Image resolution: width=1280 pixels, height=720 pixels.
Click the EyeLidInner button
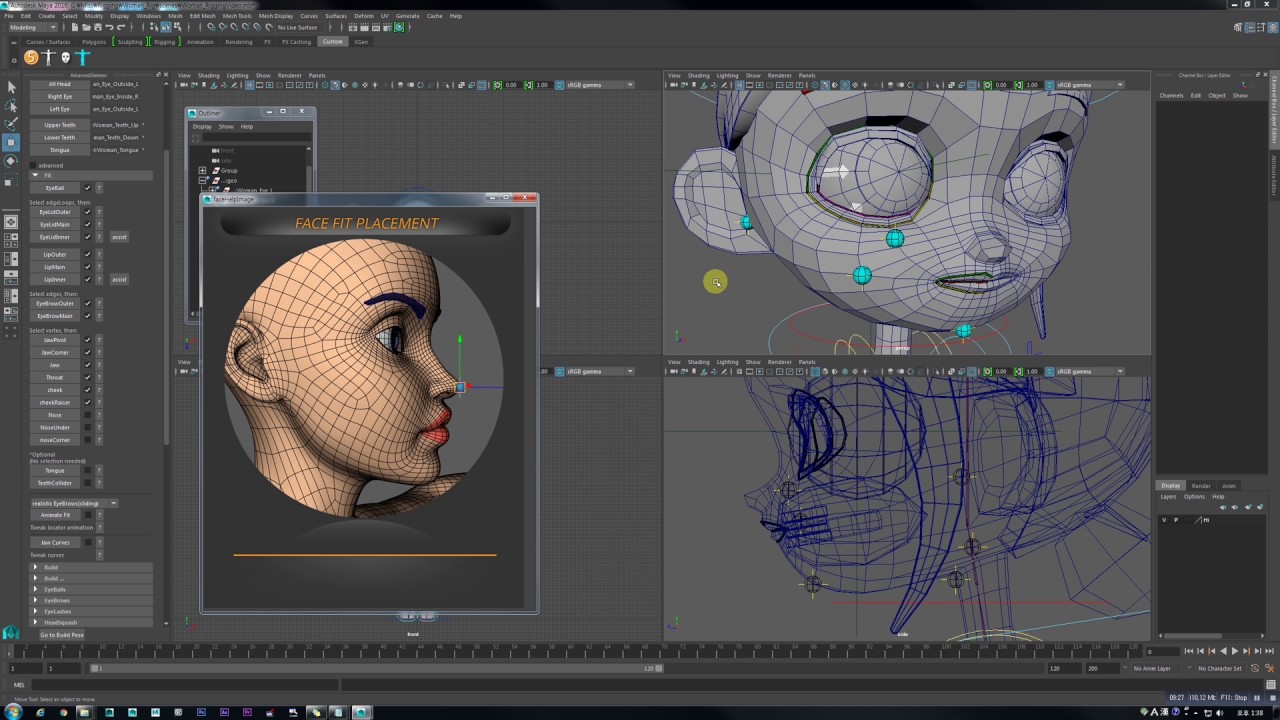pos(55,237)
